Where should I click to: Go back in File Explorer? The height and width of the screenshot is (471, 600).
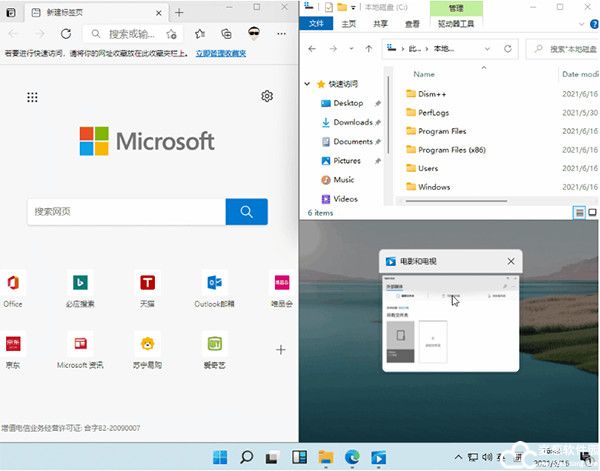(x=312, y=49)
